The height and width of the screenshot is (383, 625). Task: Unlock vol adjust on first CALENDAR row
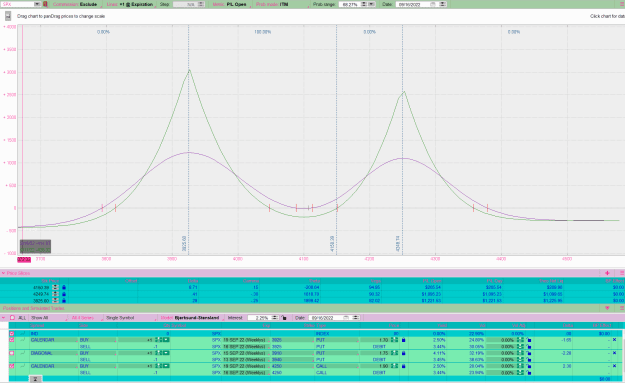click(x=529, y=340)
